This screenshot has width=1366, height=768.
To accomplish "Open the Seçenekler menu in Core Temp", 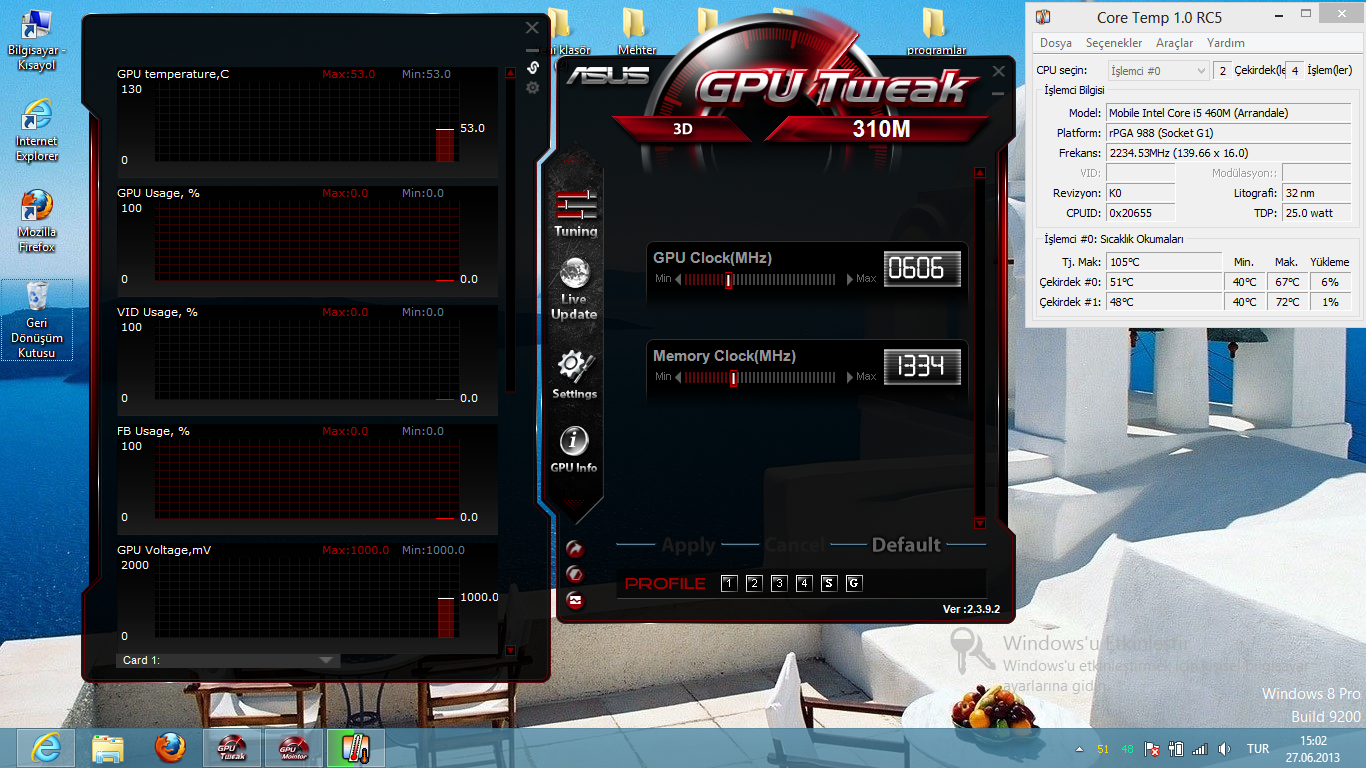I will pos(1114,43).
